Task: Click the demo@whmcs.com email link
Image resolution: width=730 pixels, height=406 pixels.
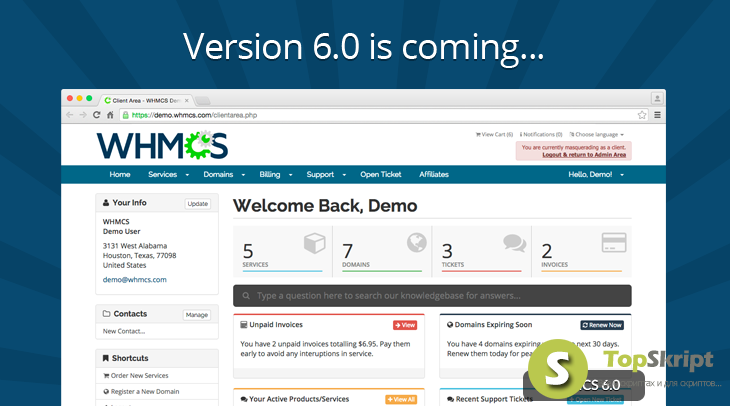Action: click(x=135, y=280)
